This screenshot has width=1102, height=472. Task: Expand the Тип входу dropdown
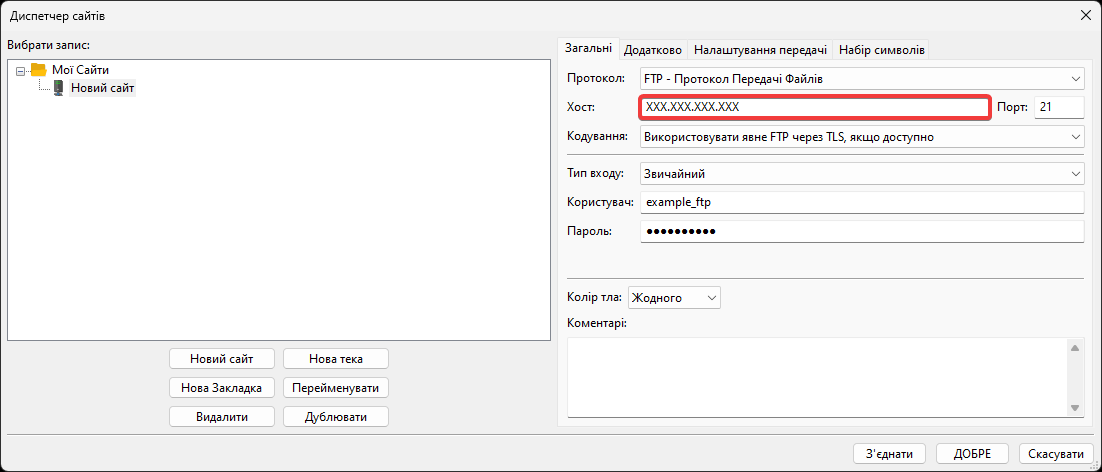tap(861, 174)
